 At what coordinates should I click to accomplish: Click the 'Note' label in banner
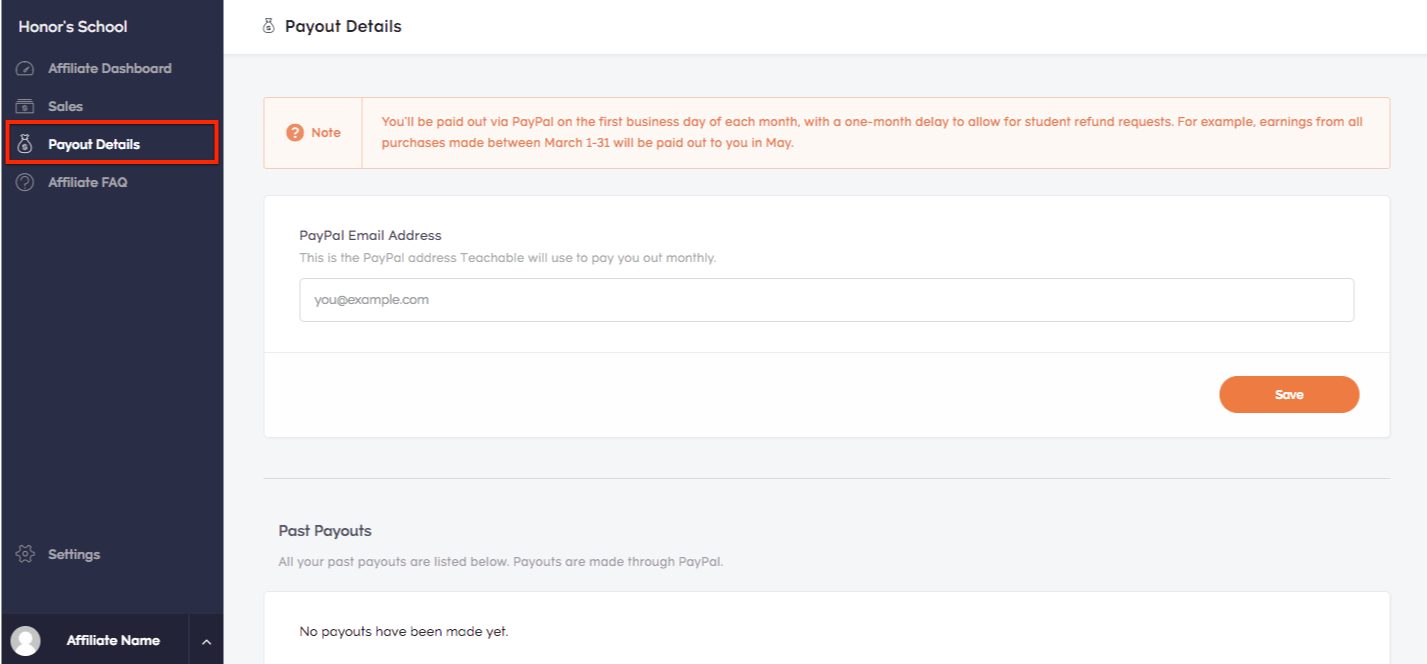[326, 133]
